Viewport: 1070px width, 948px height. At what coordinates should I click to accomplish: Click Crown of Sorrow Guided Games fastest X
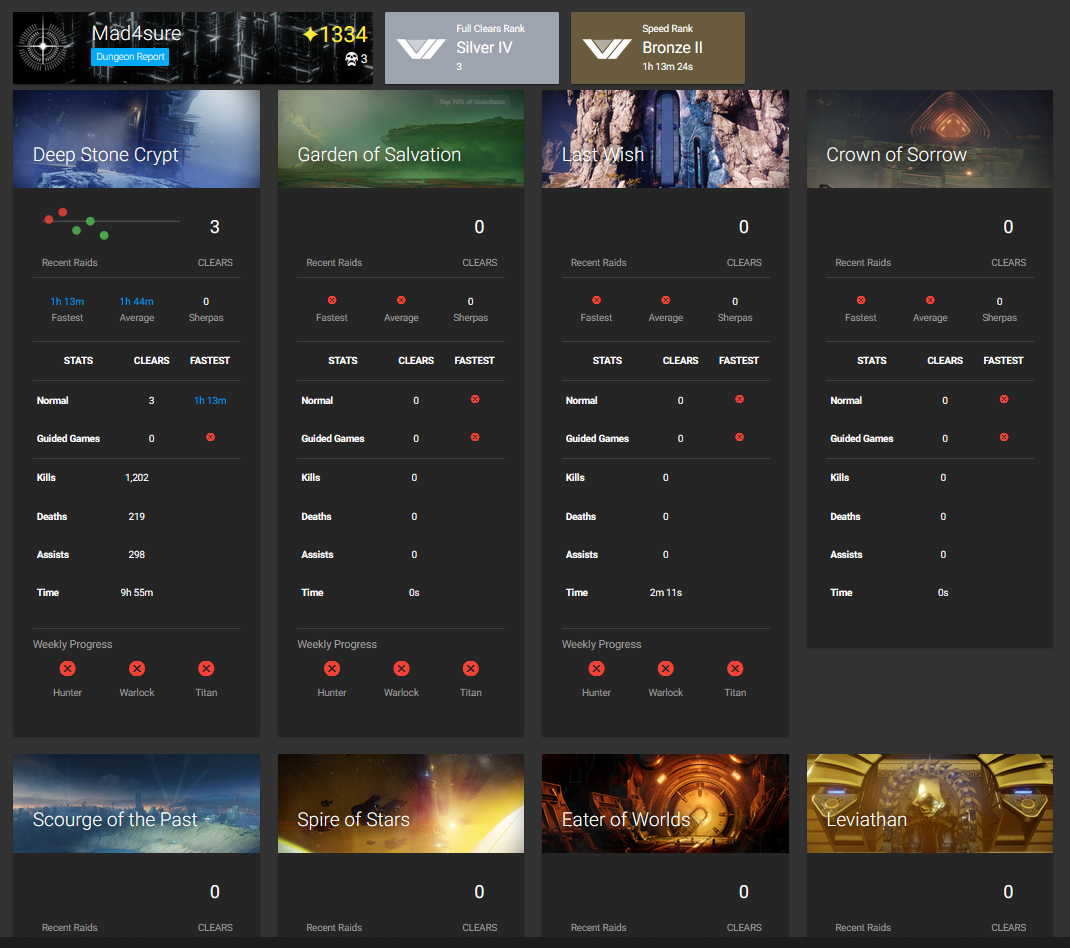[x=1004, y=437]
